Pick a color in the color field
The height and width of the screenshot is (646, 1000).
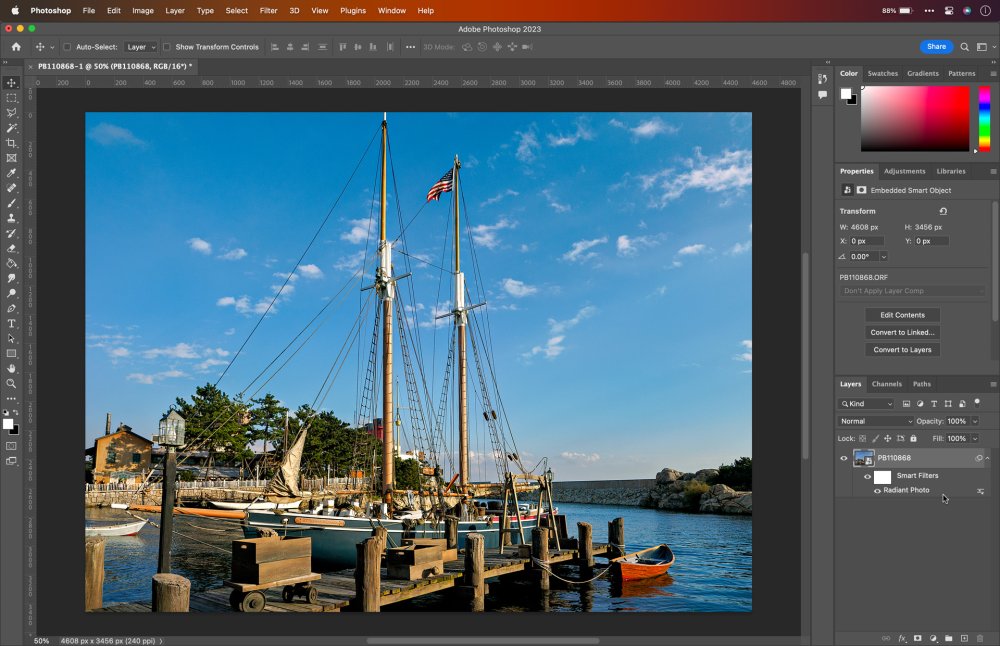pyautogui.click(x=914, y=118)
